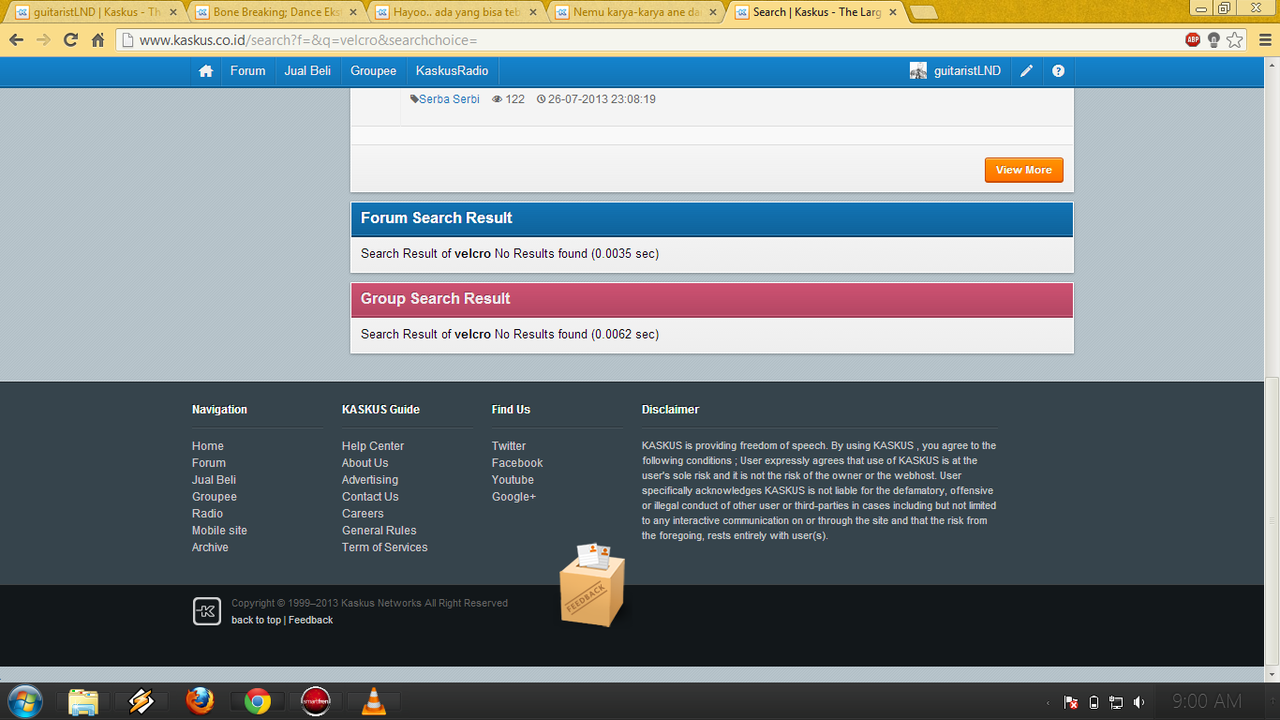Open Facebook link under Find Us
This screenshot has width=1280, height=720.
(x=517, y=463)
